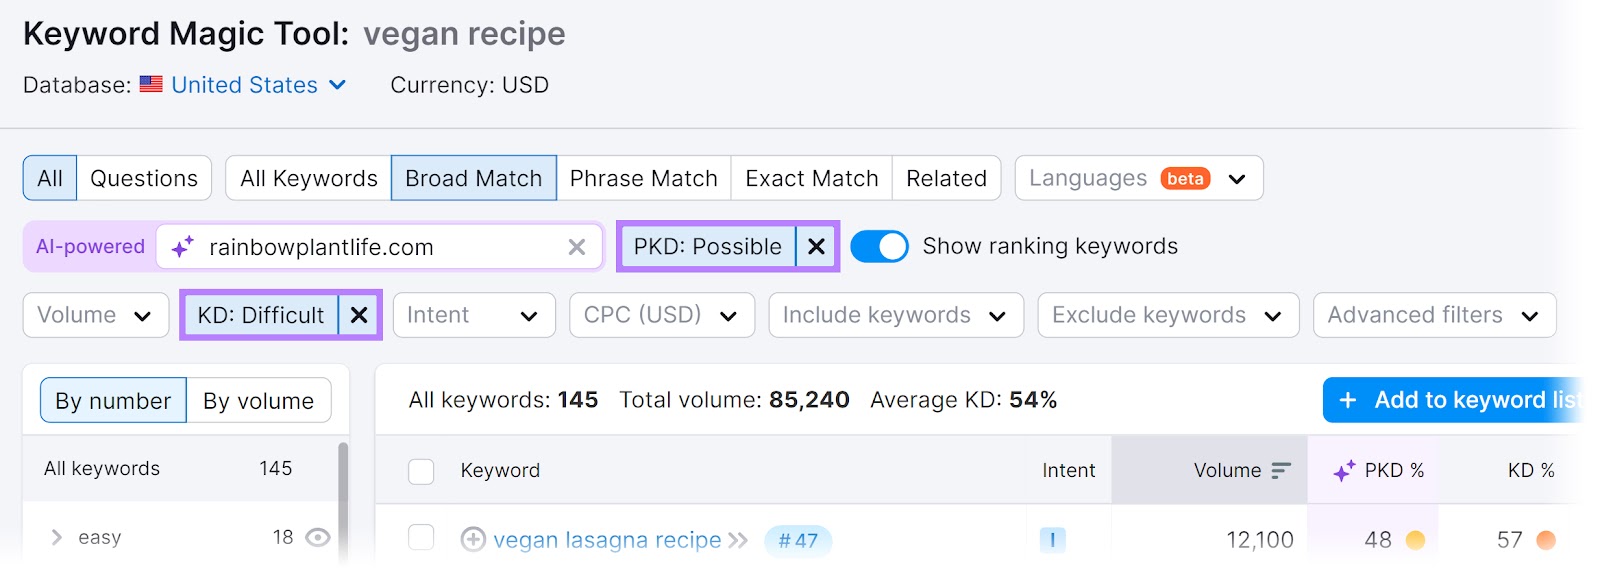
Task: Click the PKD % sparkle column header
Action: (1378, 470)
